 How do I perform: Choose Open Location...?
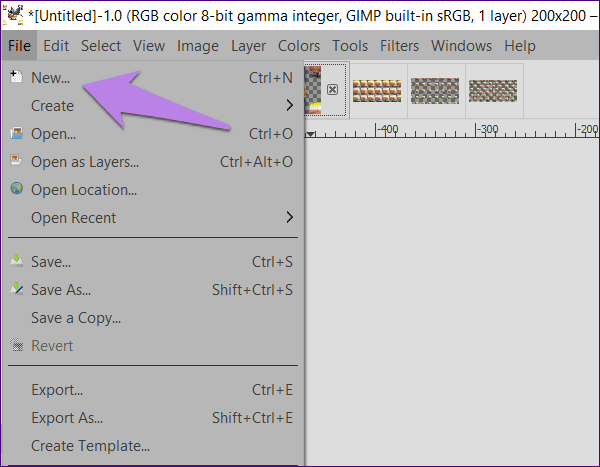[x=152, y=189]
